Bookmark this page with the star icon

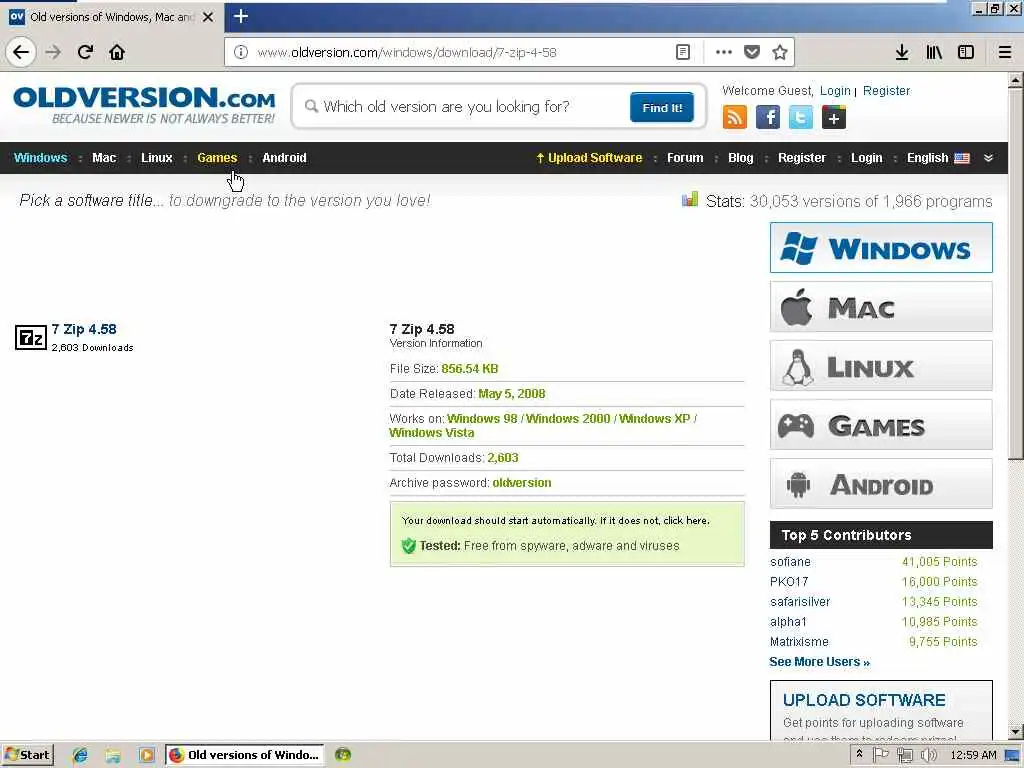click(x=779, y=52)
